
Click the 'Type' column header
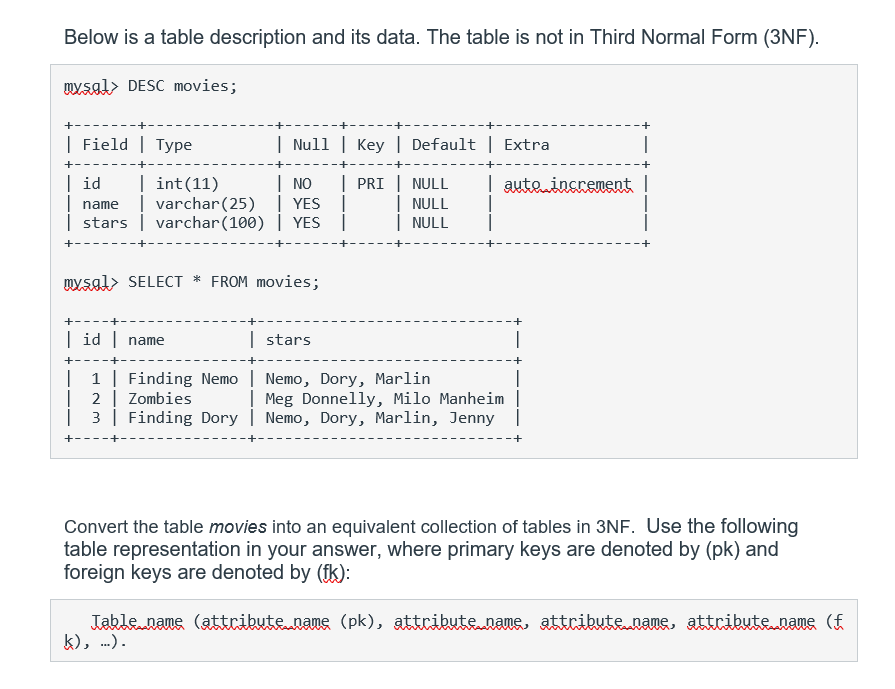tap(174, 145)
